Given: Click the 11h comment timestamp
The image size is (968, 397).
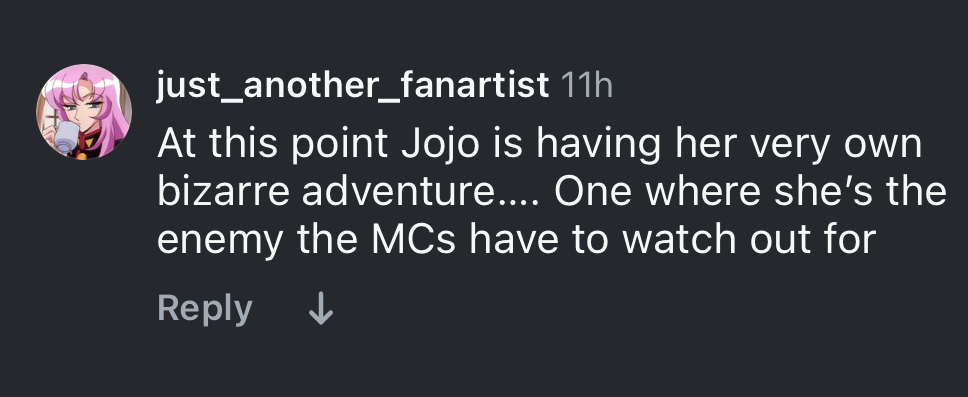Looking at the screenshot, I should tap(586, 85).
